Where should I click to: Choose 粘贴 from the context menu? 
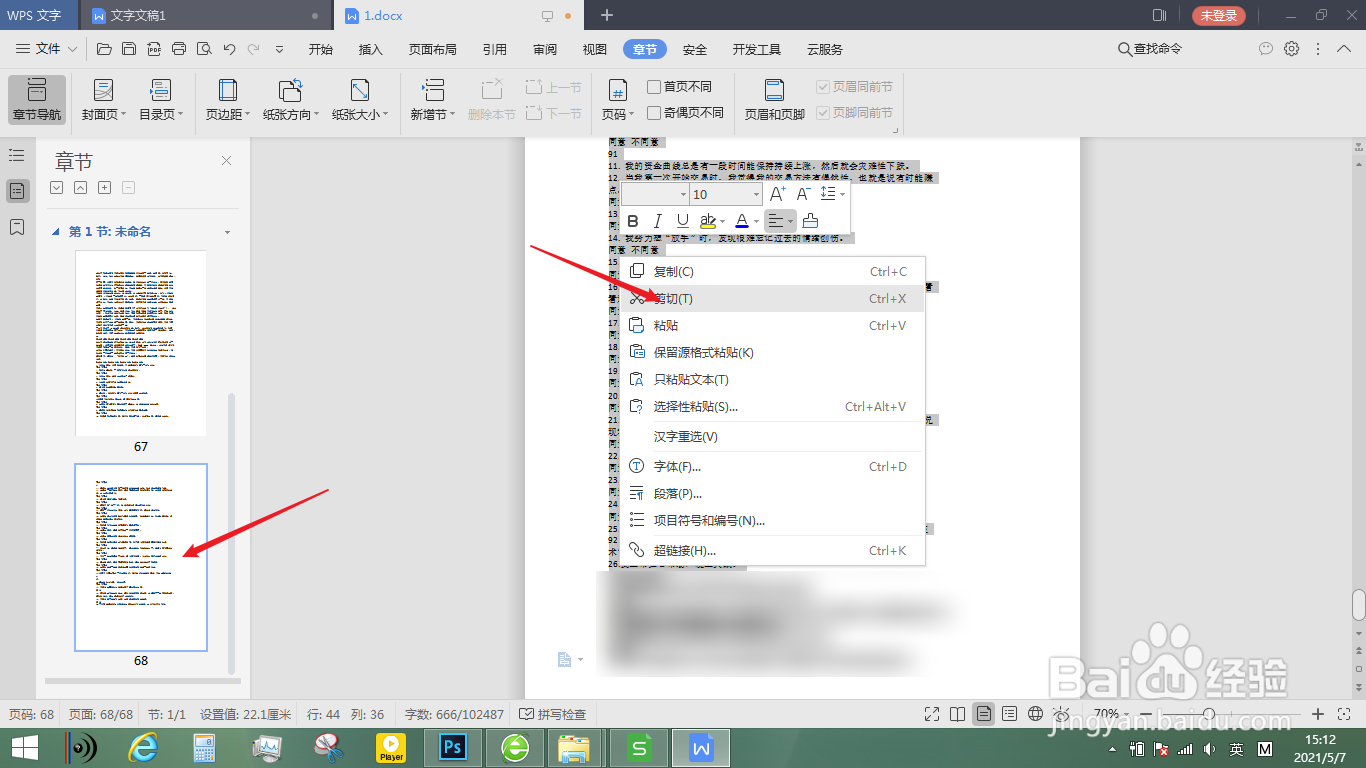pyautogui.click(x=772, y=325)
